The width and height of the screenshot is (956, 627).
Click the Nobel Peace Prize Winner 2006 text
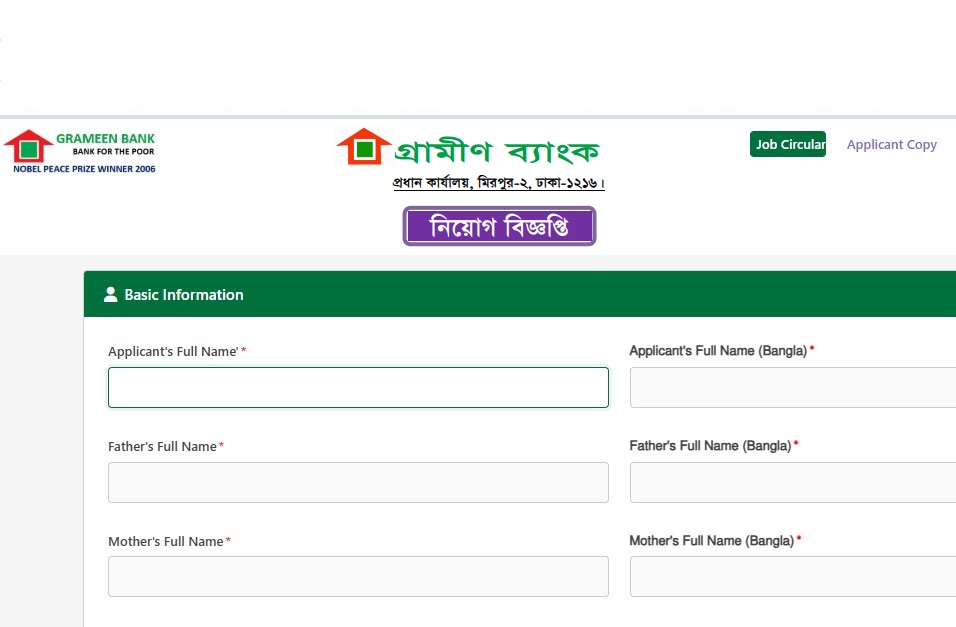(x=84, y=169)
